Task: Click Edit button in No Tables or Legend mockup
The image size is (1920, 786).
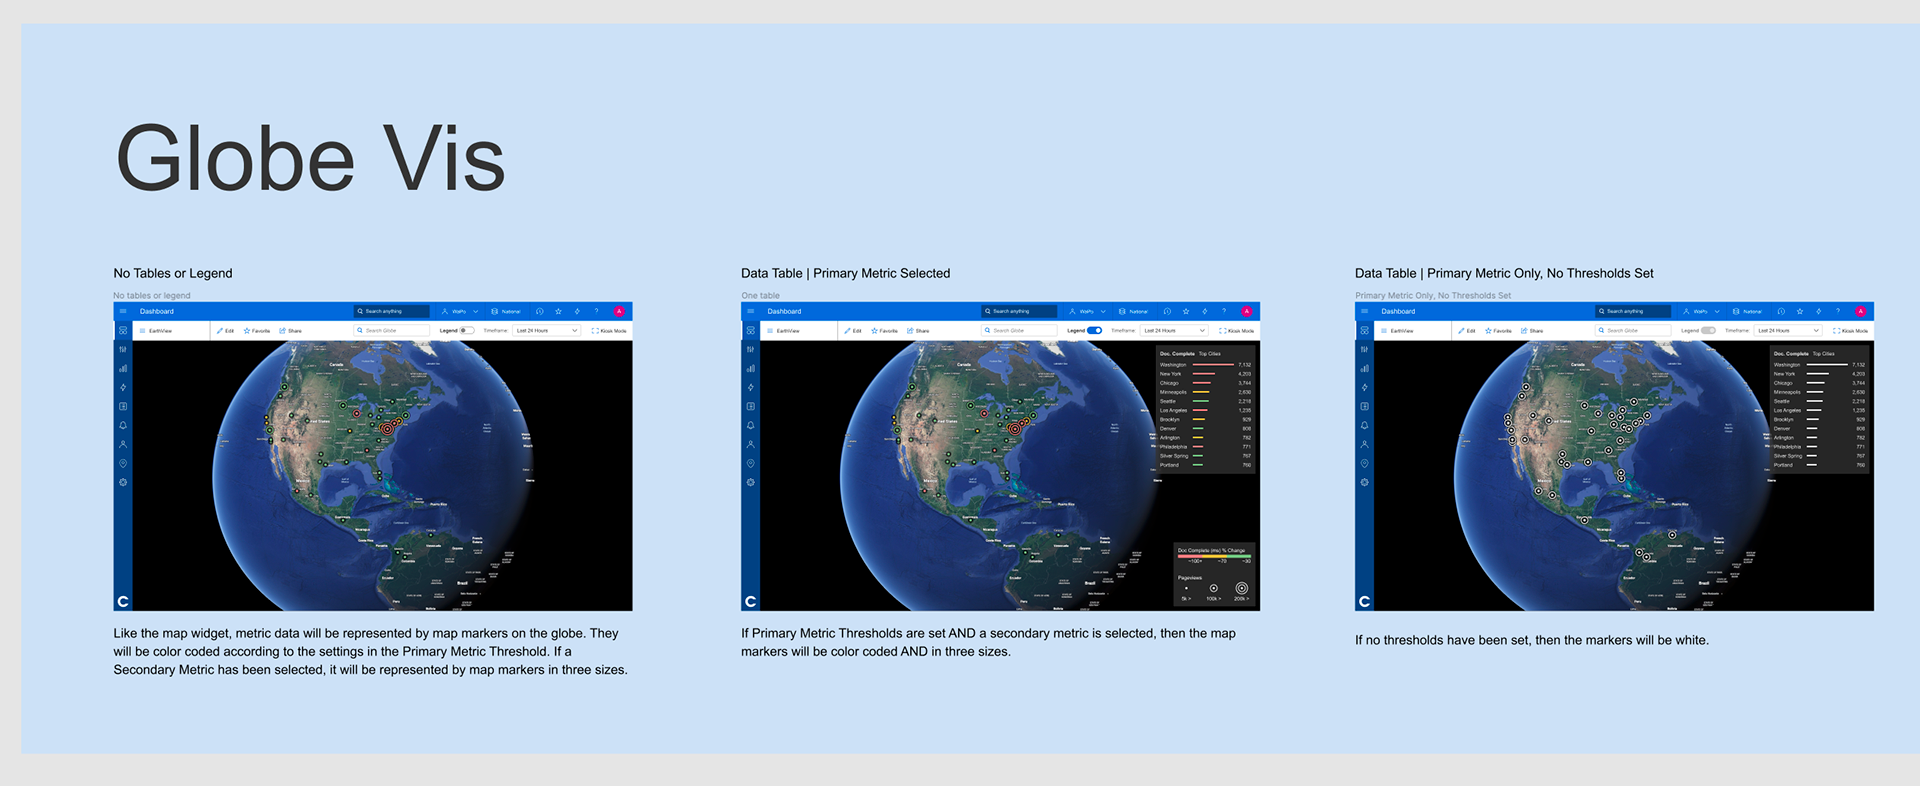Action: click(x=225, y=330)
